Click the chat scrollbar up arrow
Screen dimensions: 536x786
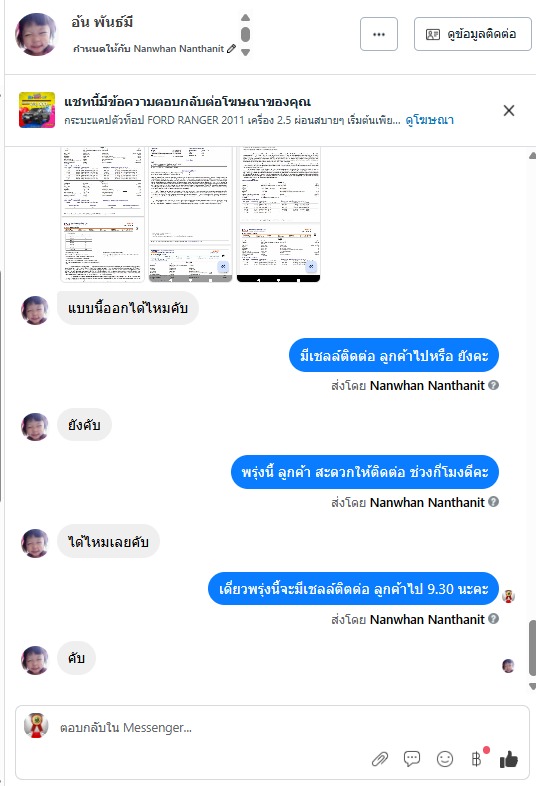(532, 156)
